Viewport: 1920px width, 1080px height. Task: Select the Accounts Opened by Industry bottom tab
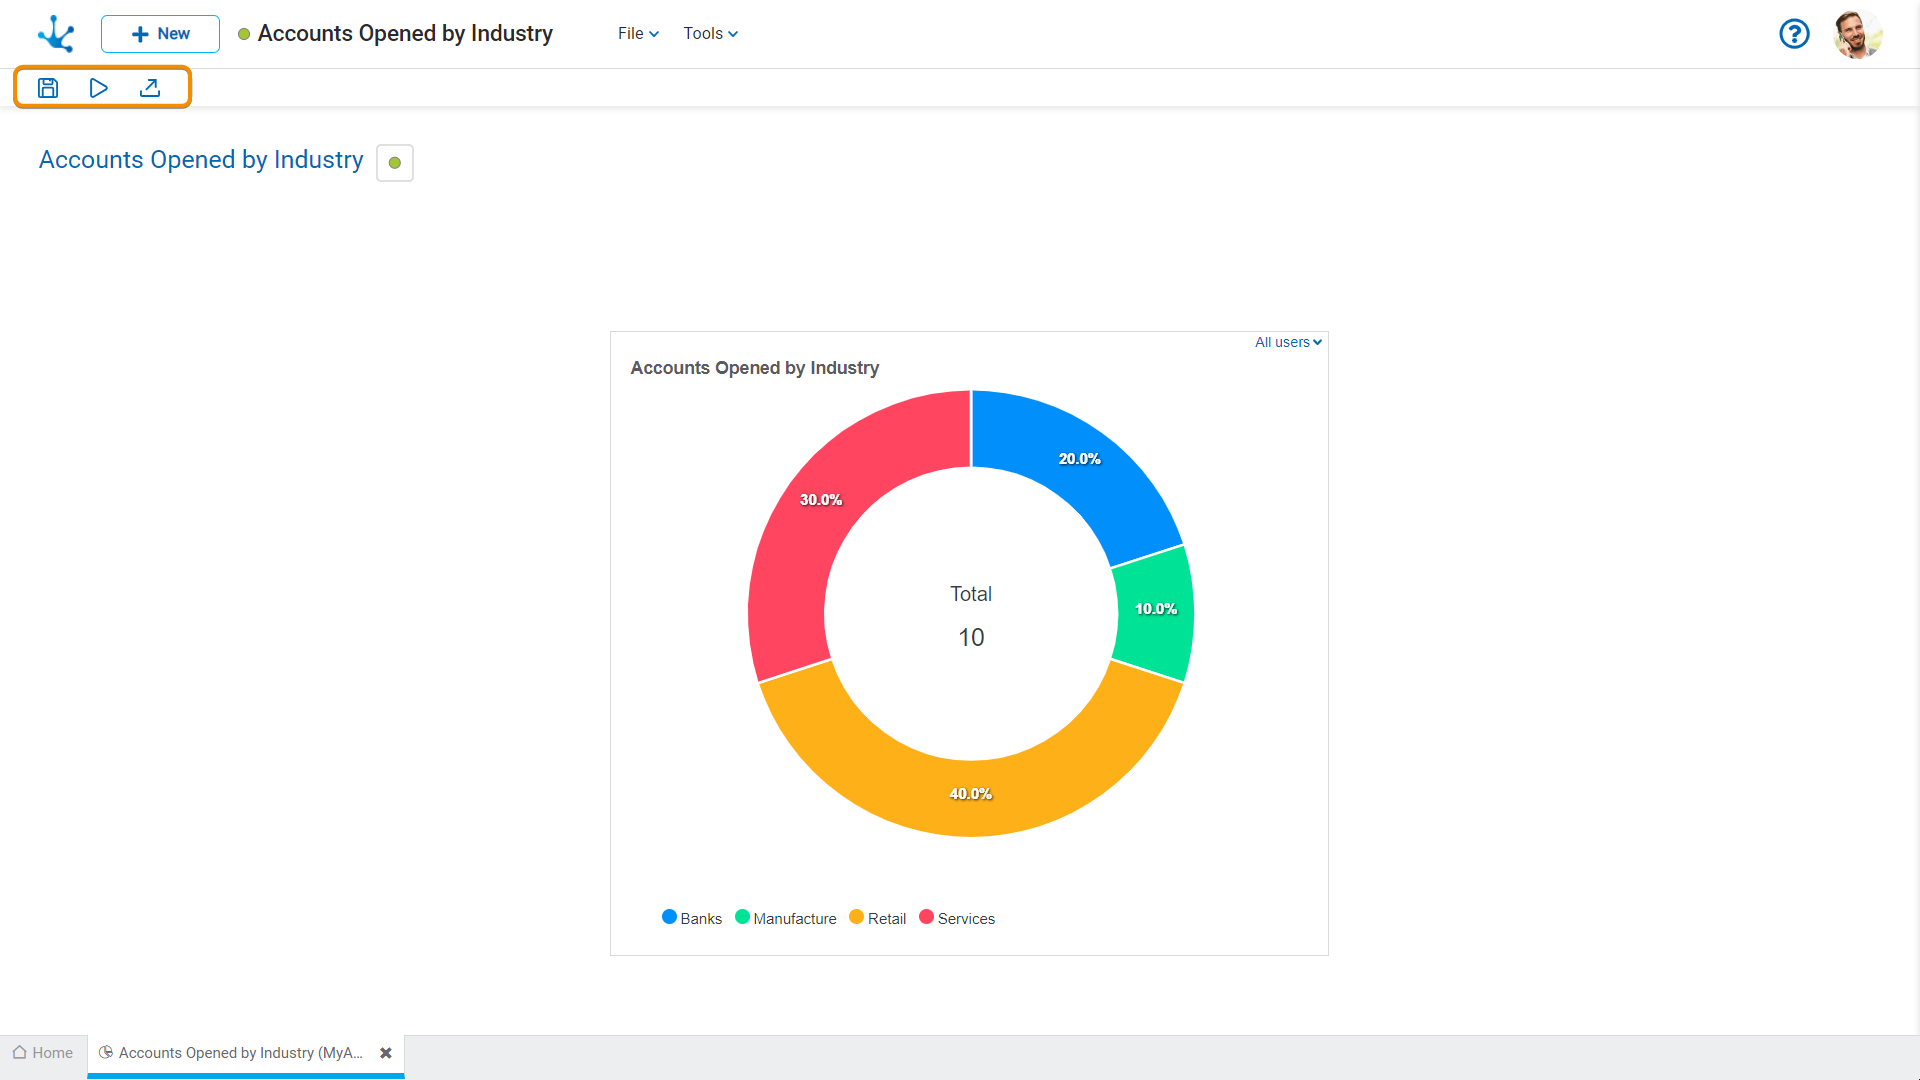238,1053
